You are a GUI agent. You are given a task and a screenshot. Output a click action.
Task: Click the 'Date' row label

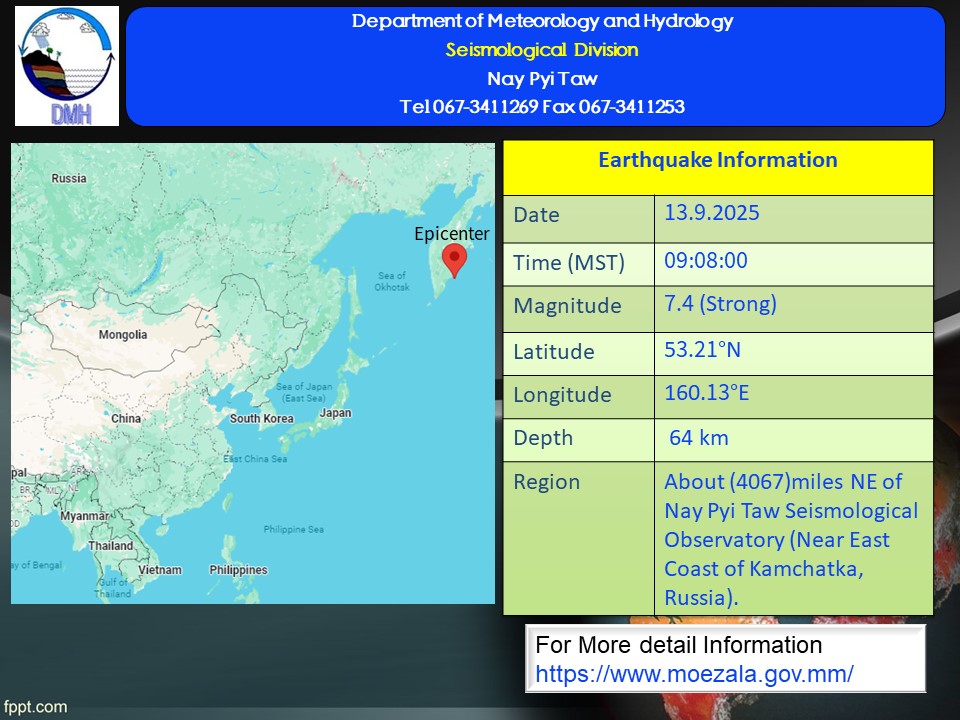(x=536, y=215)
